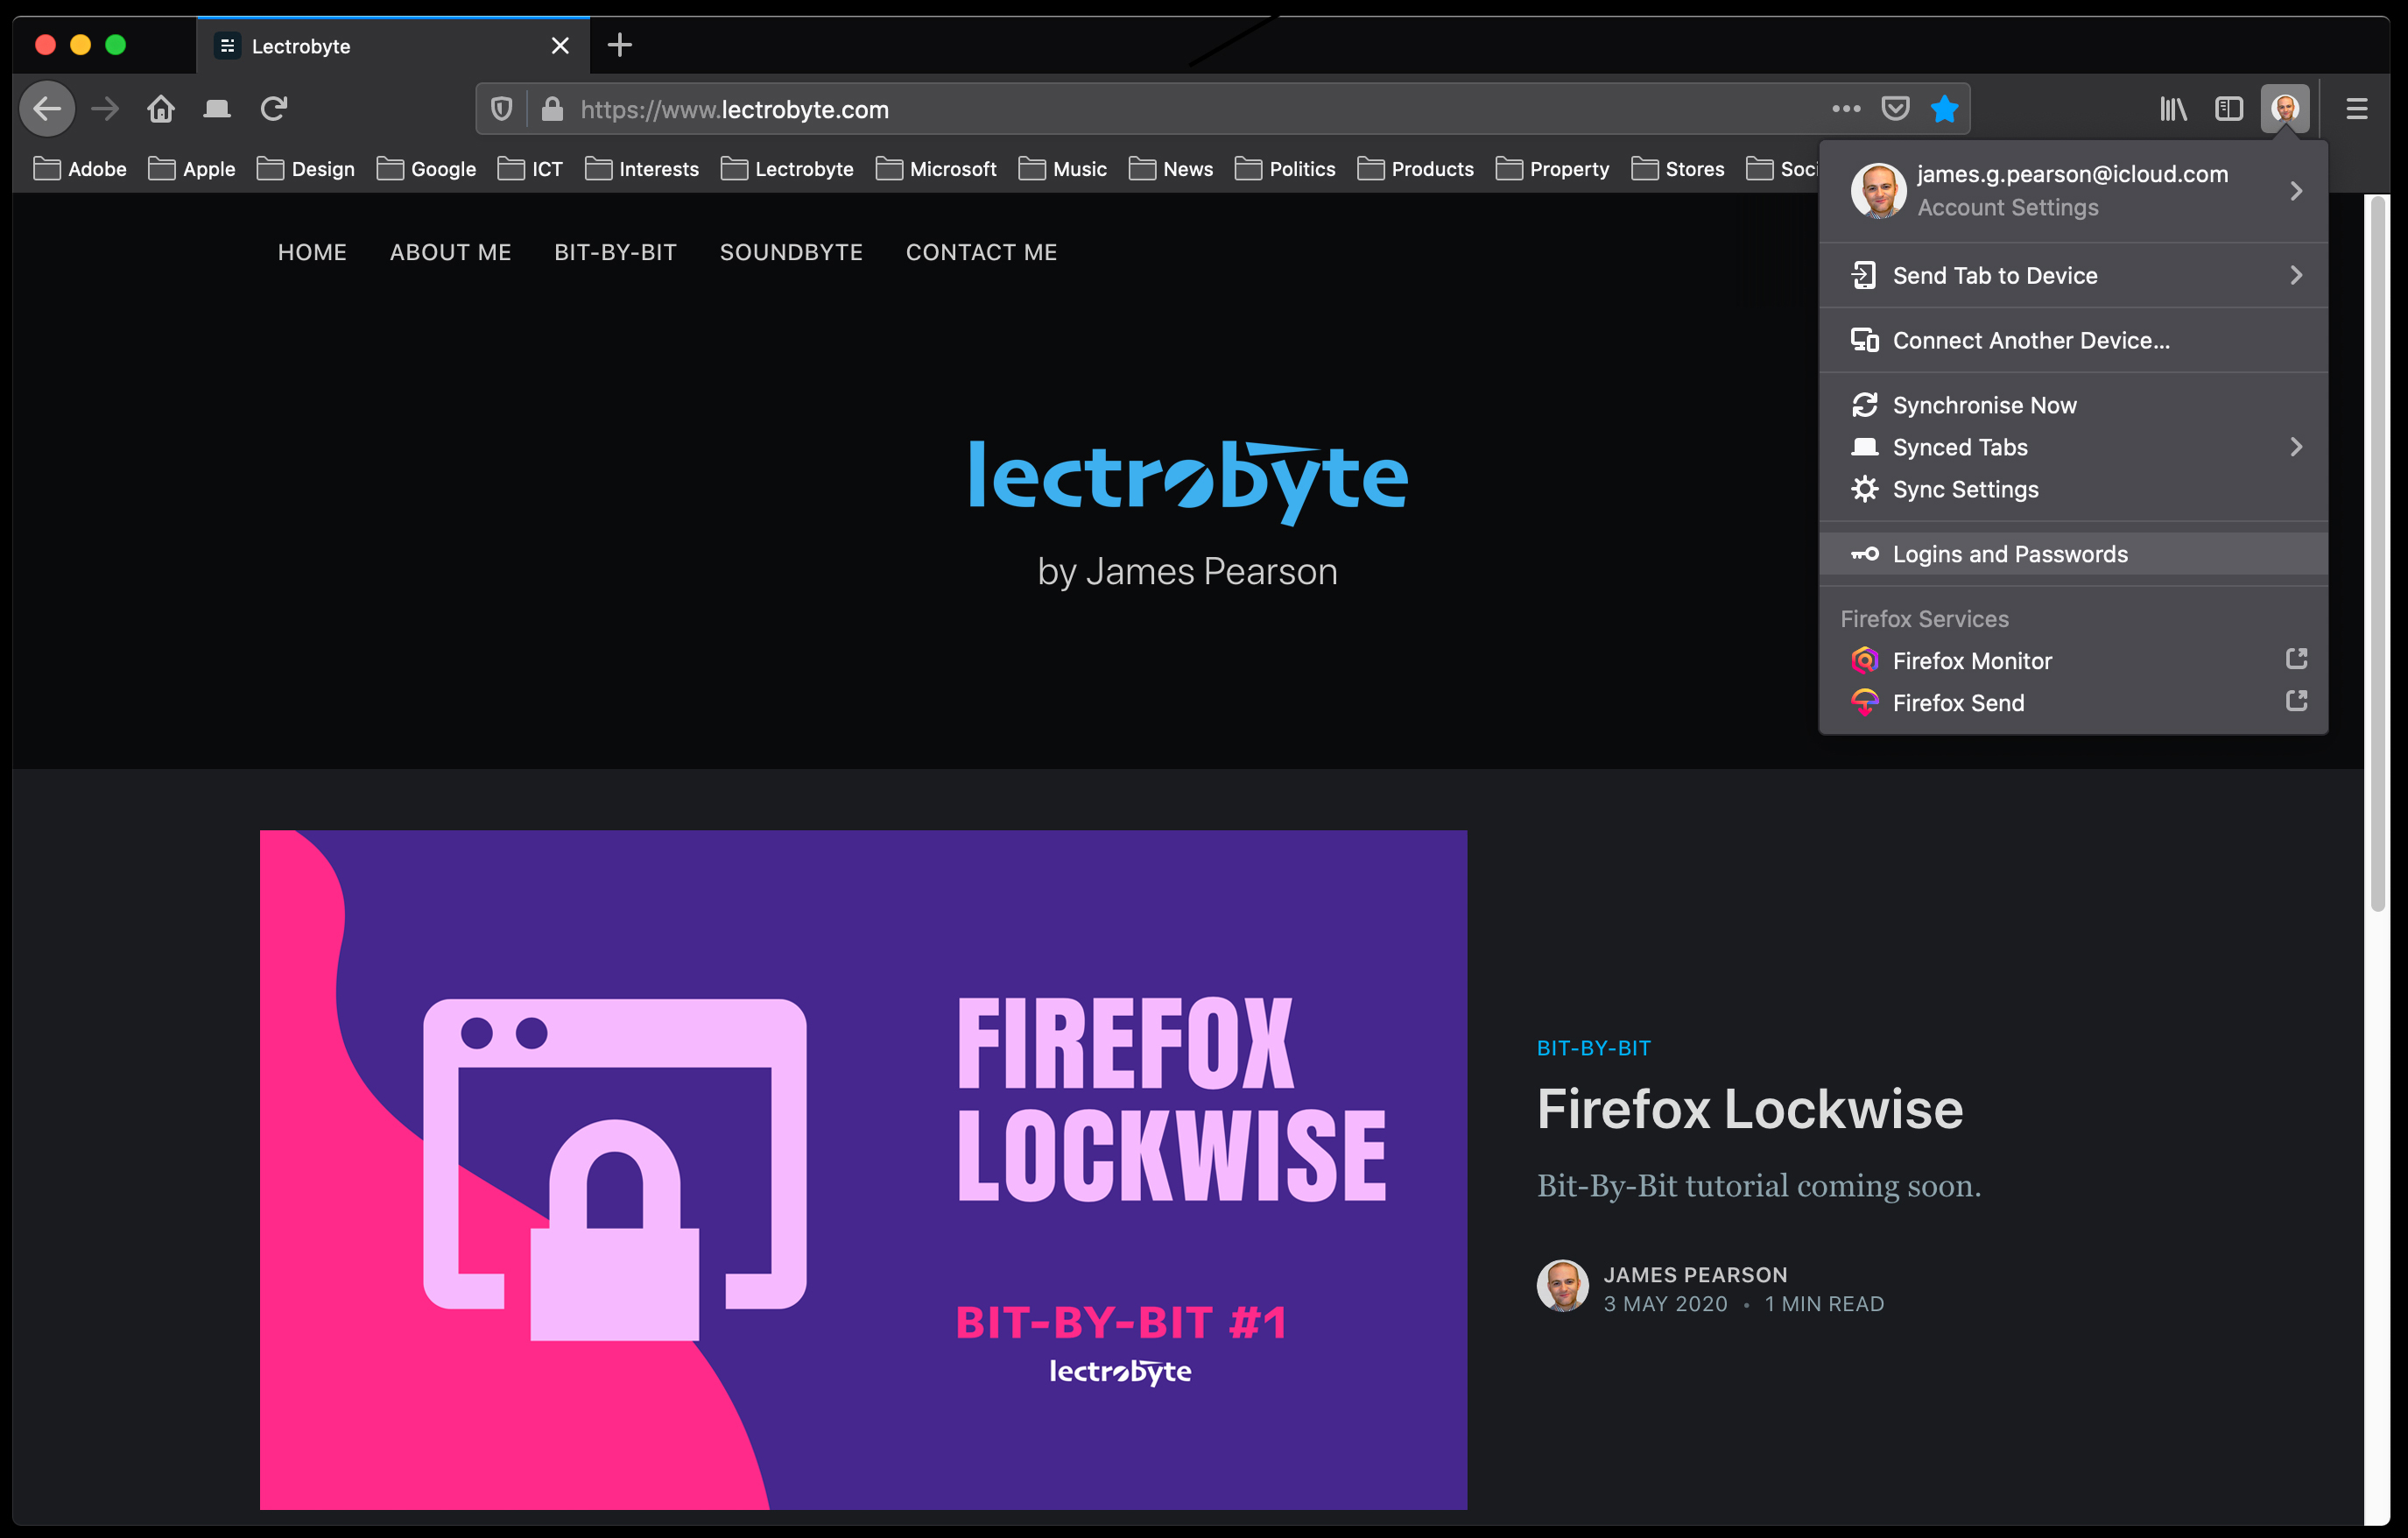Open the Property bookmarks folder
Viewport: 2408px width, 1538px height.
[1553, 169]
